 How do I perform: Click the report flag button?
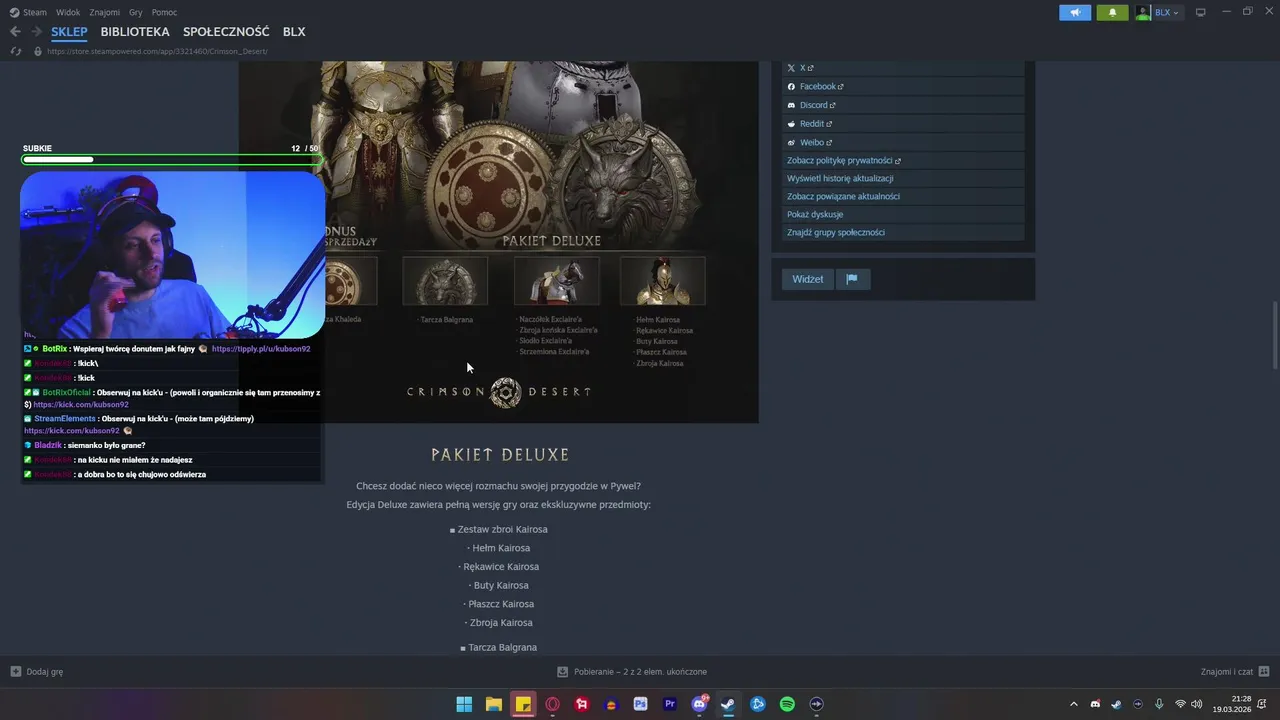click(852, 279)
